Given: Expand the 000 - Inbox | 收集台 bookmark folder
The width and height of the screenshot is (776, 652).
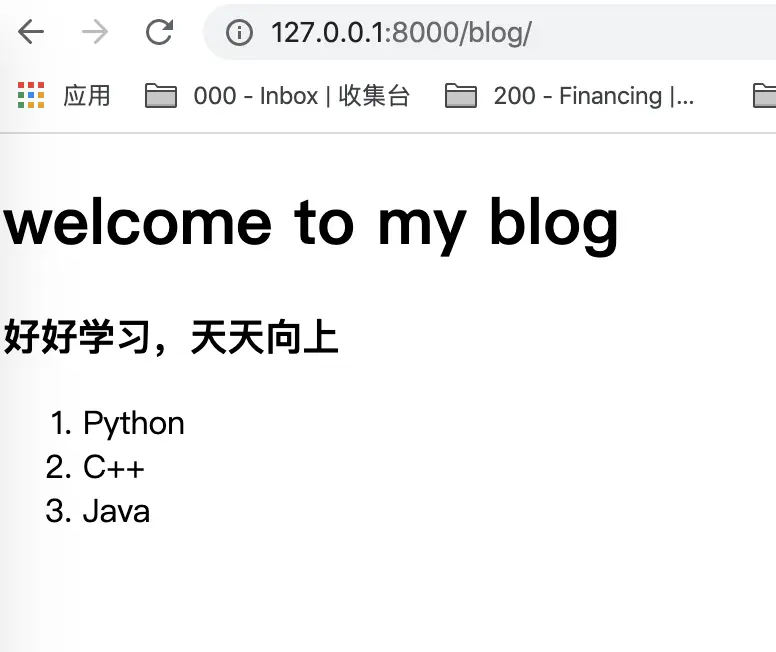Looking at the screenshot, I should tap(301, 96).
